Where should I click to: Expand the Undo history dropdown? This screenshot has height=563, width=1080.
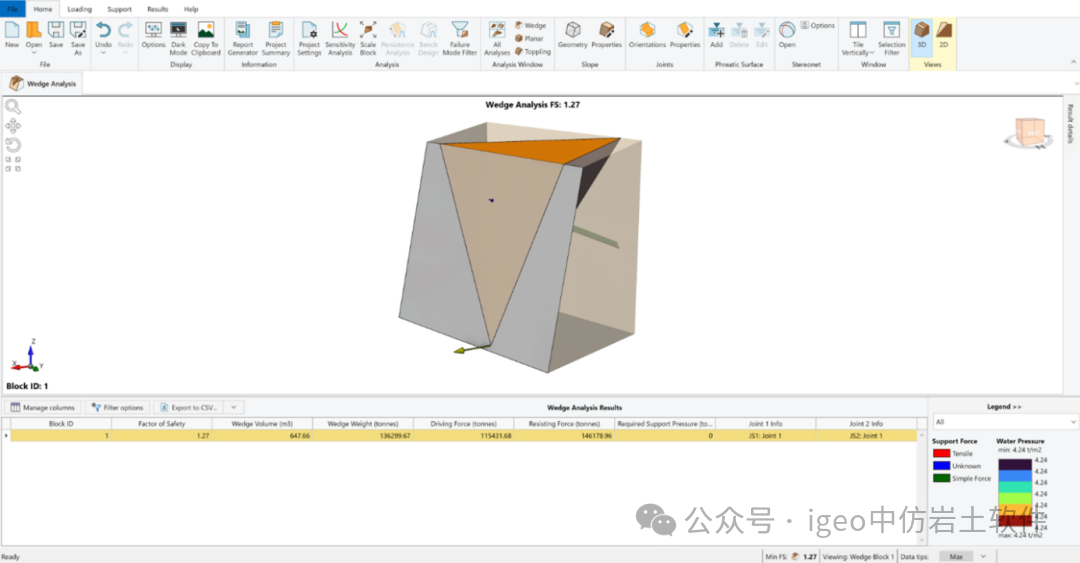point(103,52)
